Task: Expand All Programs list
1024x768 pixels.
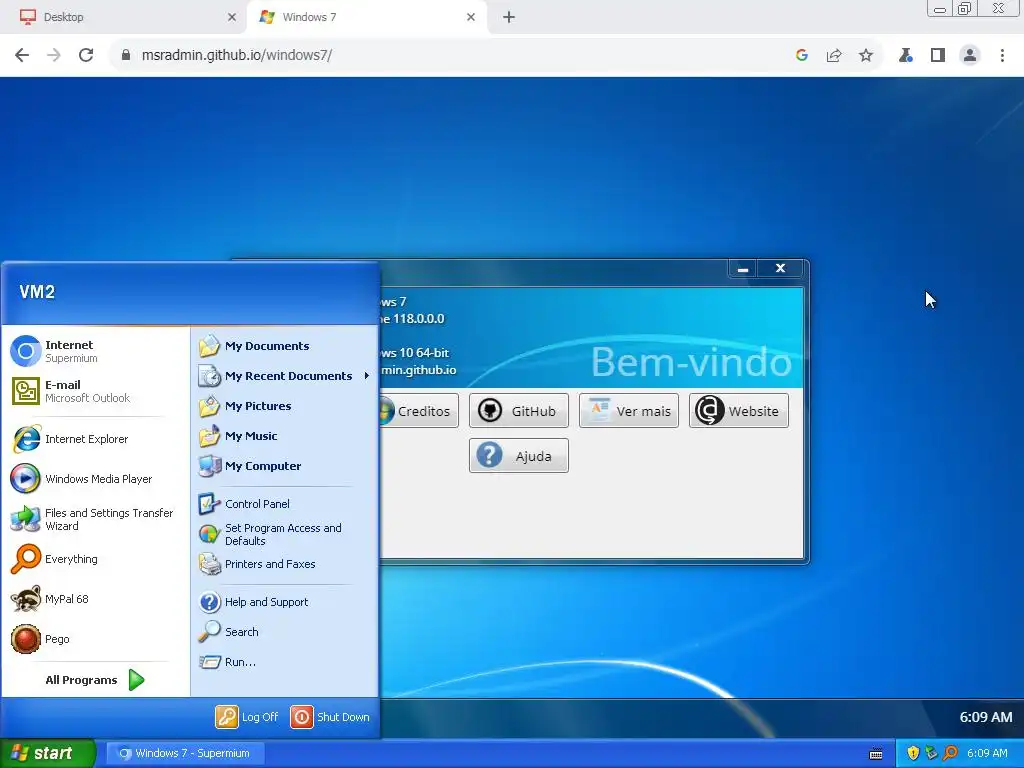Action: coord(95,680)
